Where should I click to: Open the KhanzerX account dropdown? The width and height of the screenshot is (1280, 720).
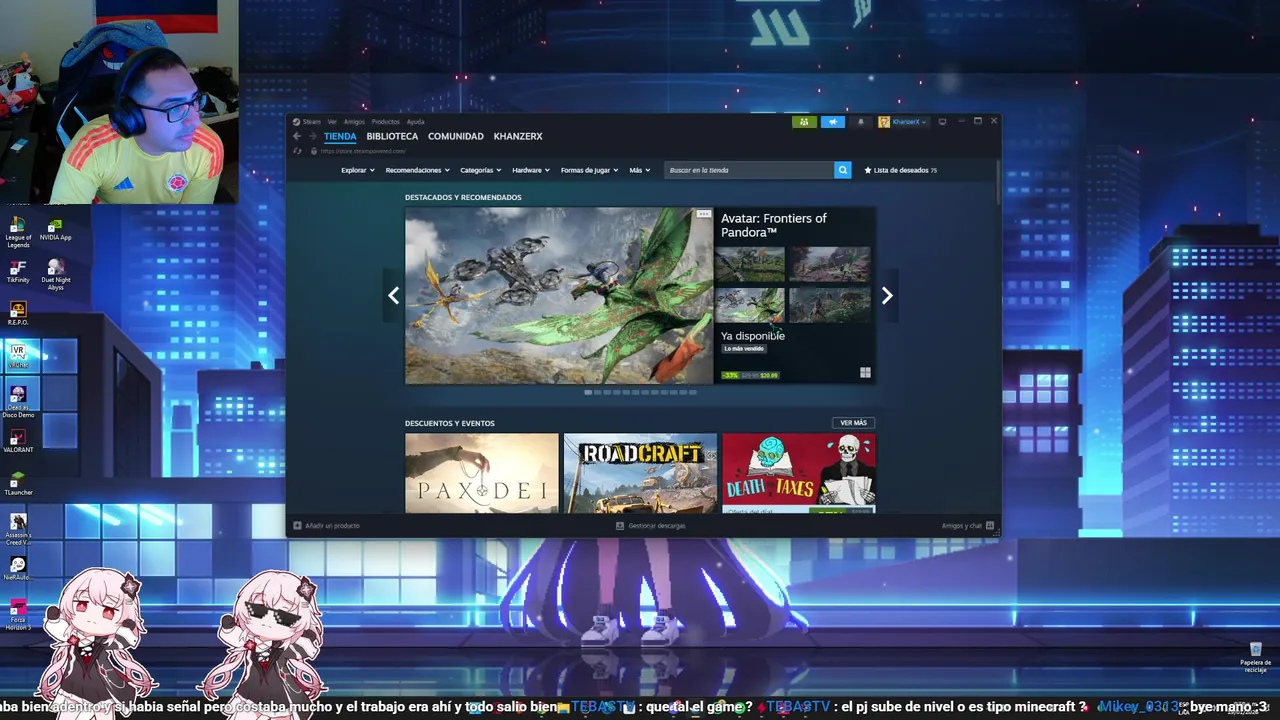(x=910, y=122)
